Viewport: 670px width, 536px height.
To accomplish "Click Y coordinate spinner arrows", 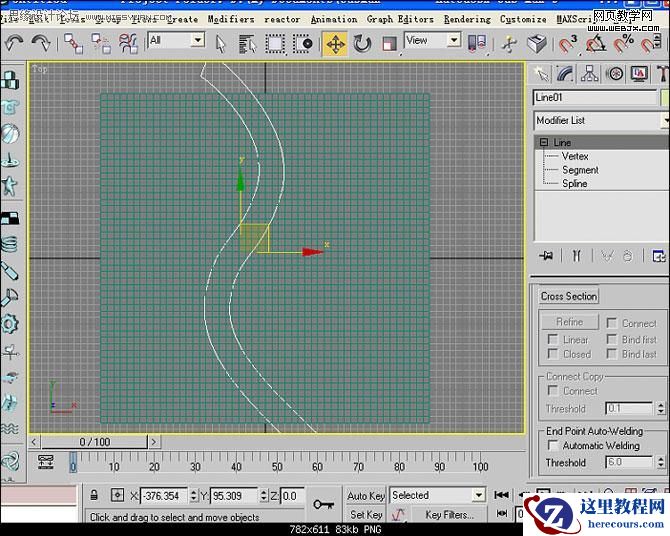I will (x=263, y=495).
